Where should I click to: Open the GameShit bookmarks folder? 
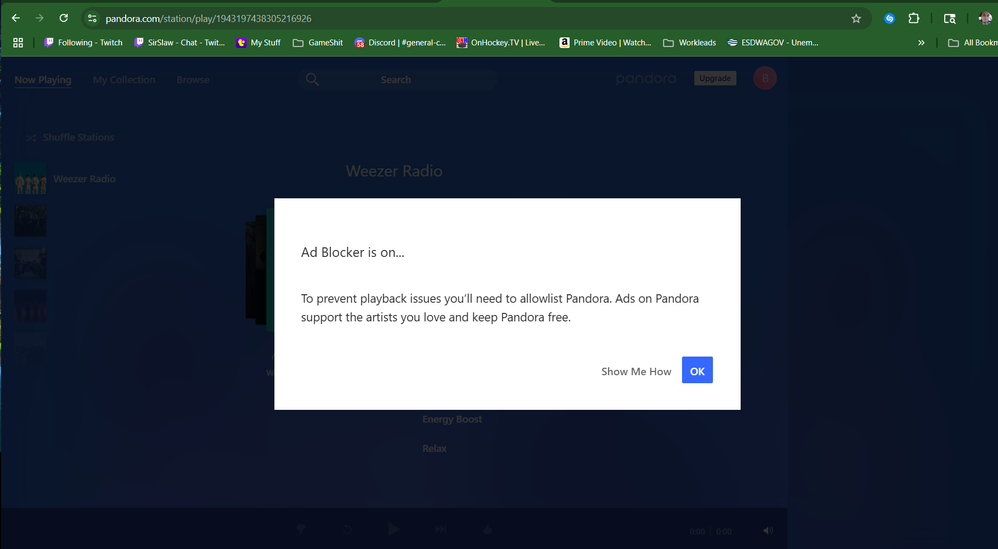318,43
